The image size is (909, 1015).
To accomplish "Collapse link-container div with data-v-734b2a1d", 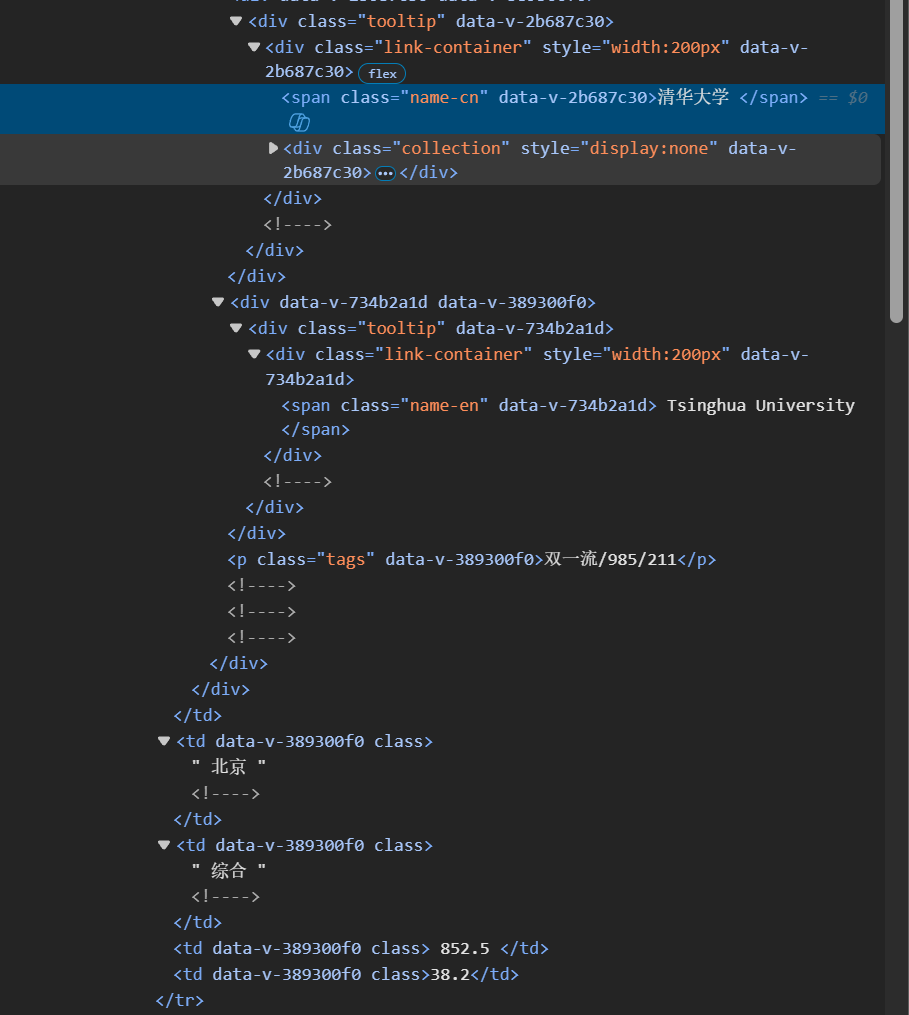I will click(x=254, y=354).
